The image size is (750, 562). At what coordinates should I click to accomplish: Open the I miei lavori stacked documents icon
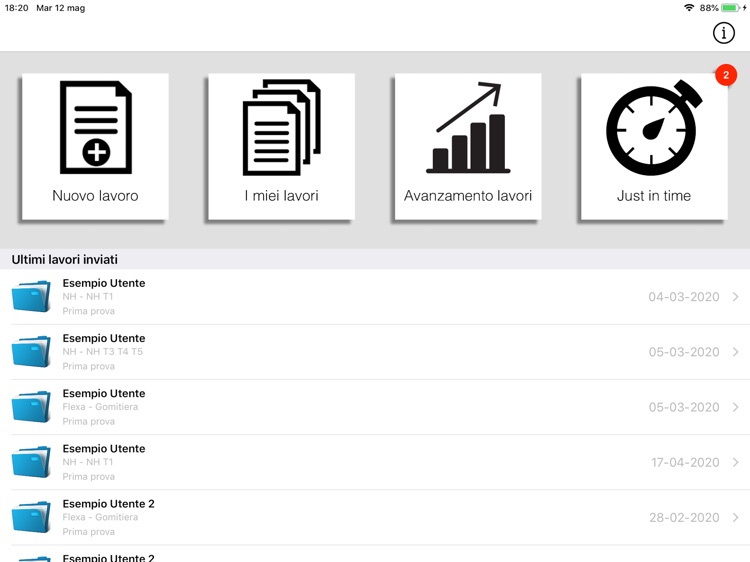pyautogui.click(x=282, y=127)
